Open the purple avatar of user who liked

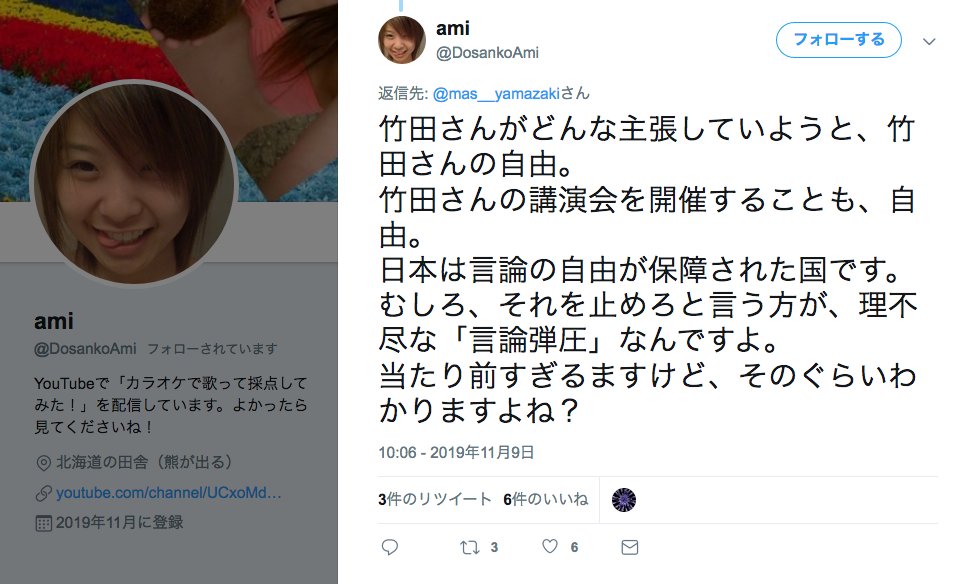(623, 500)
